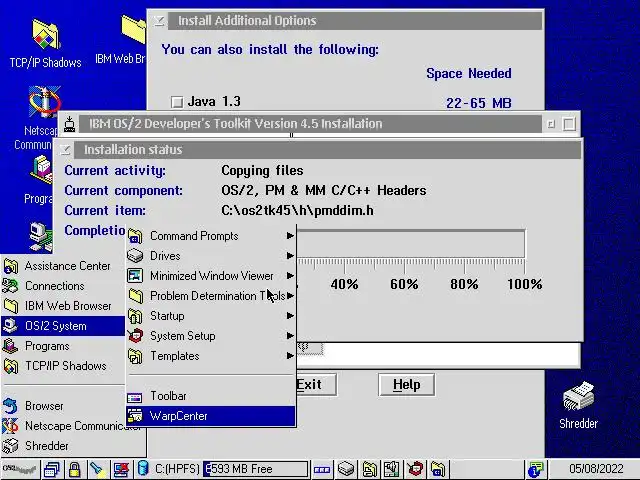This screenshot has height=480, width=640.
Task: Click the computer desktop icon below Programs
Action: (x=41, y=237)
